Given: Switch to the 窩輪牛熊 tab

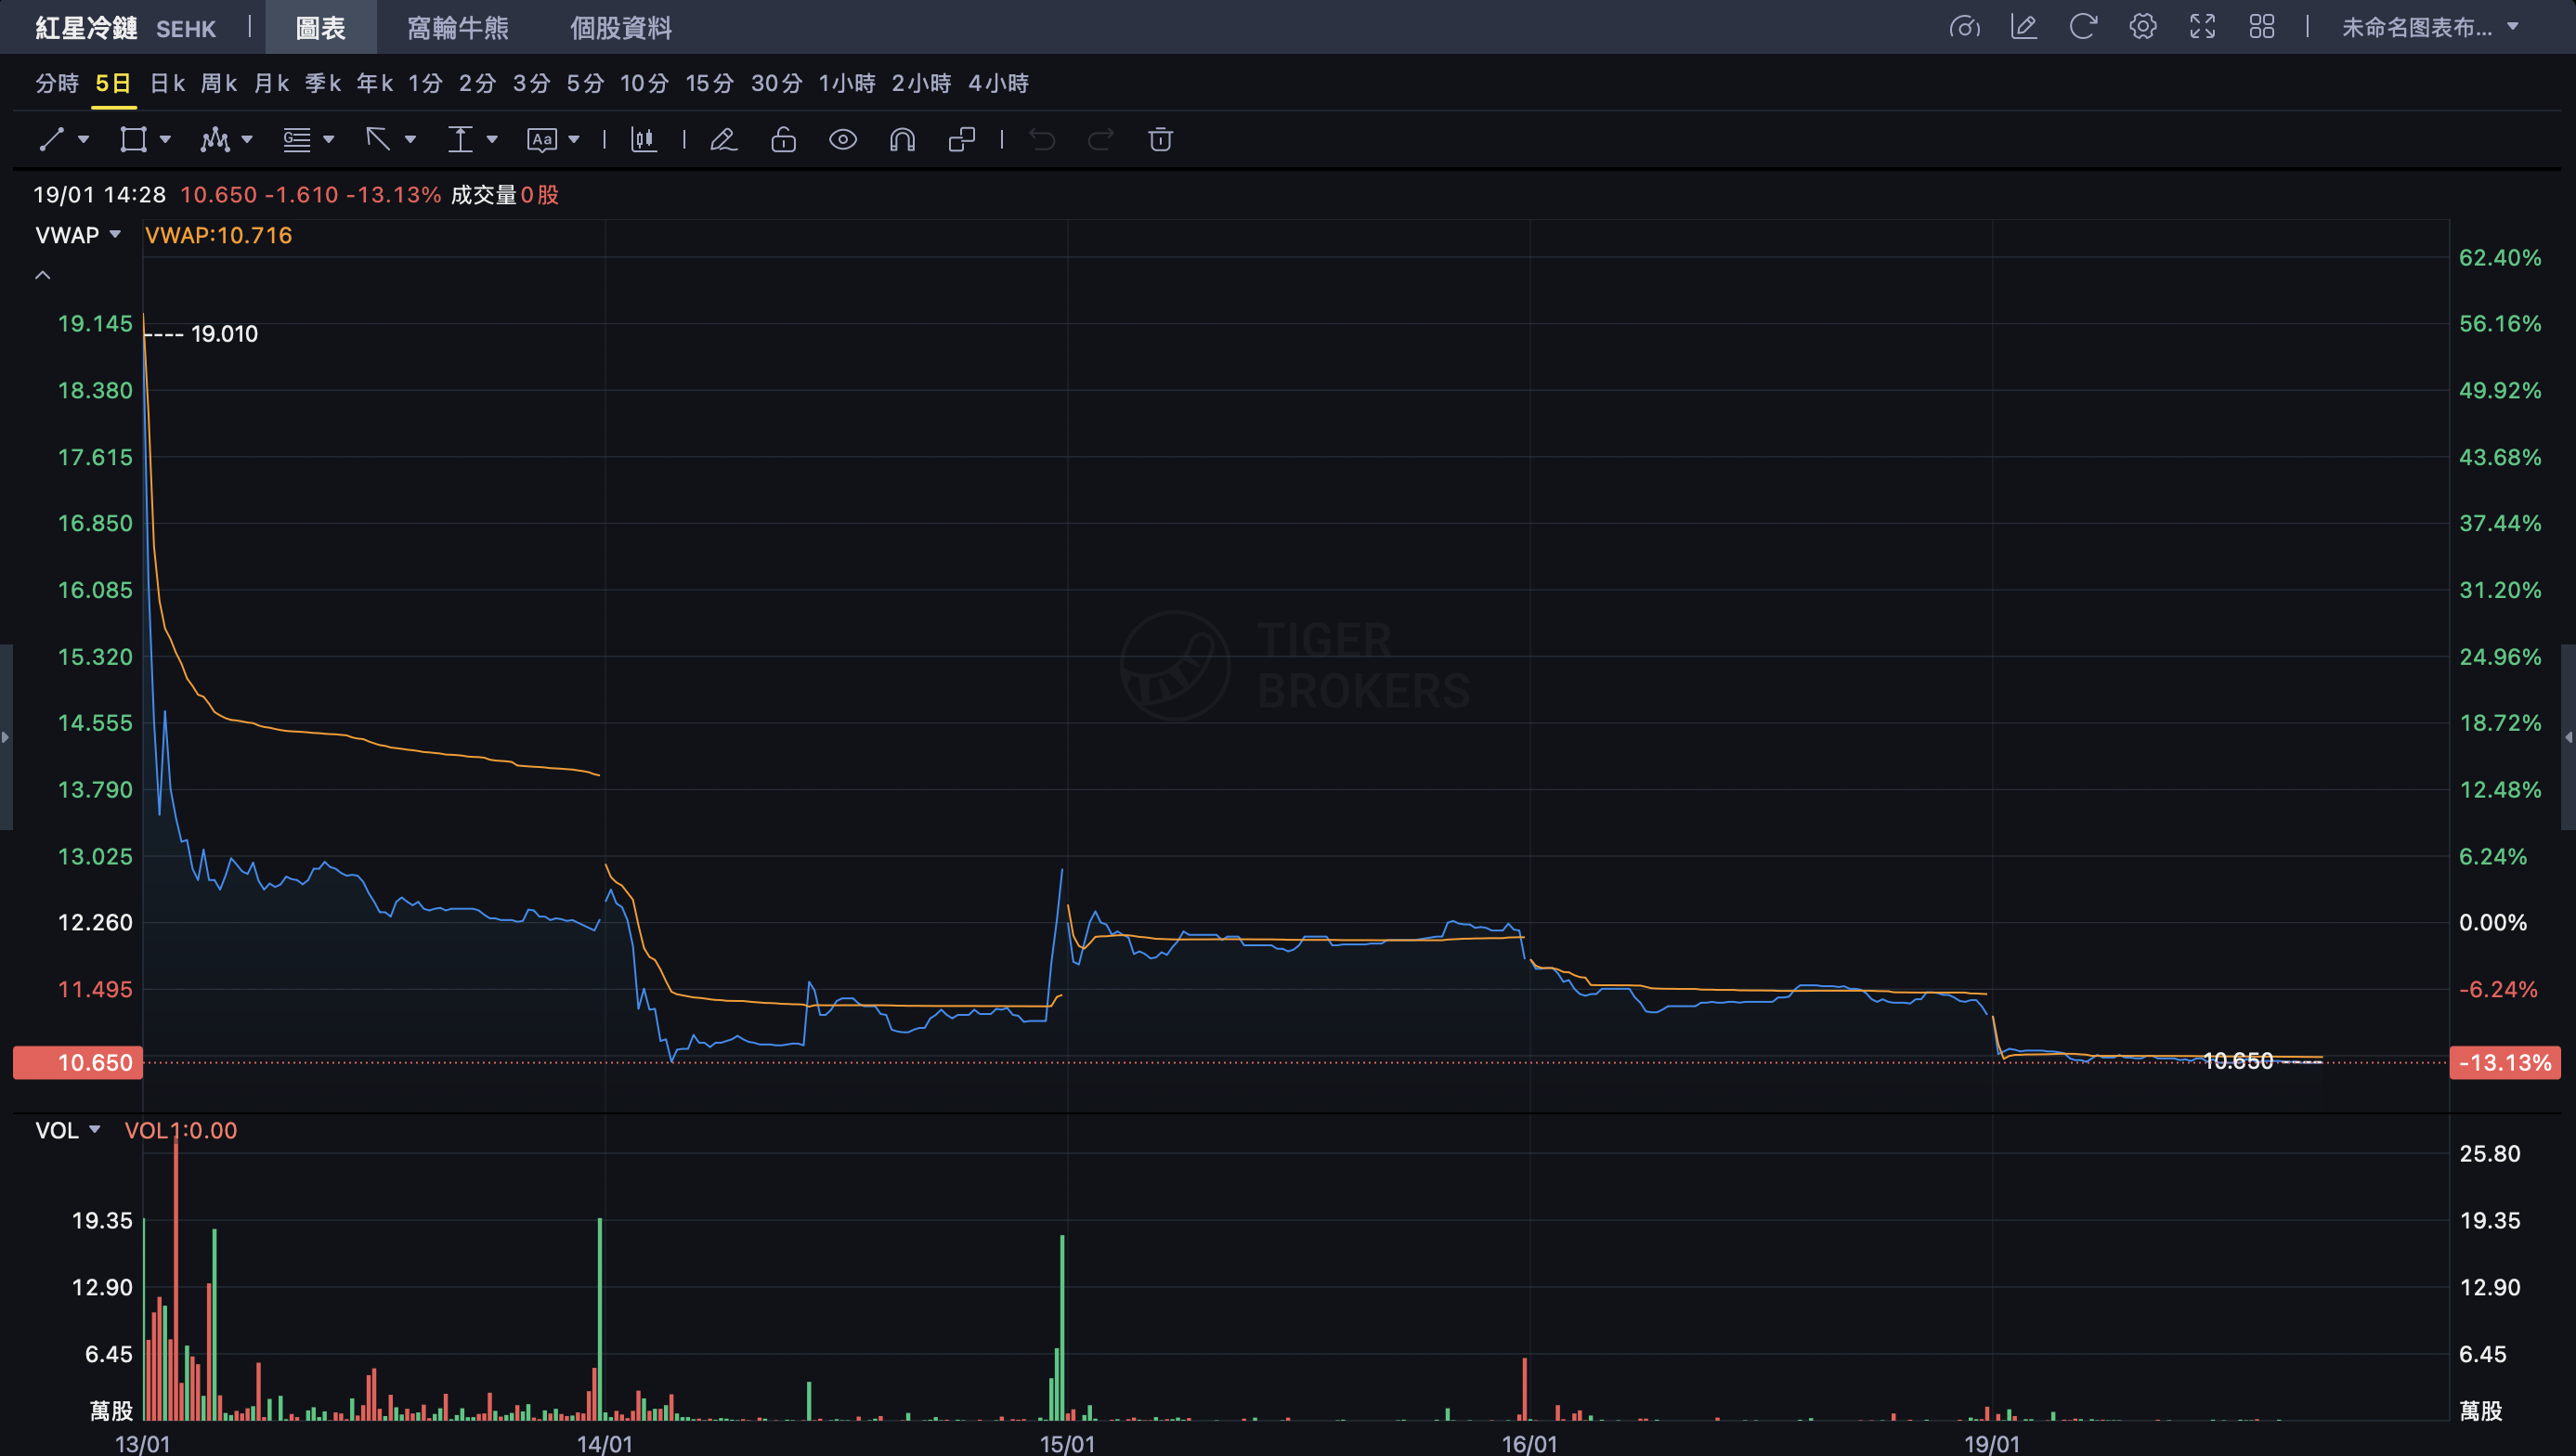Looking at the screenshot, I should click(x=458, y=28).
